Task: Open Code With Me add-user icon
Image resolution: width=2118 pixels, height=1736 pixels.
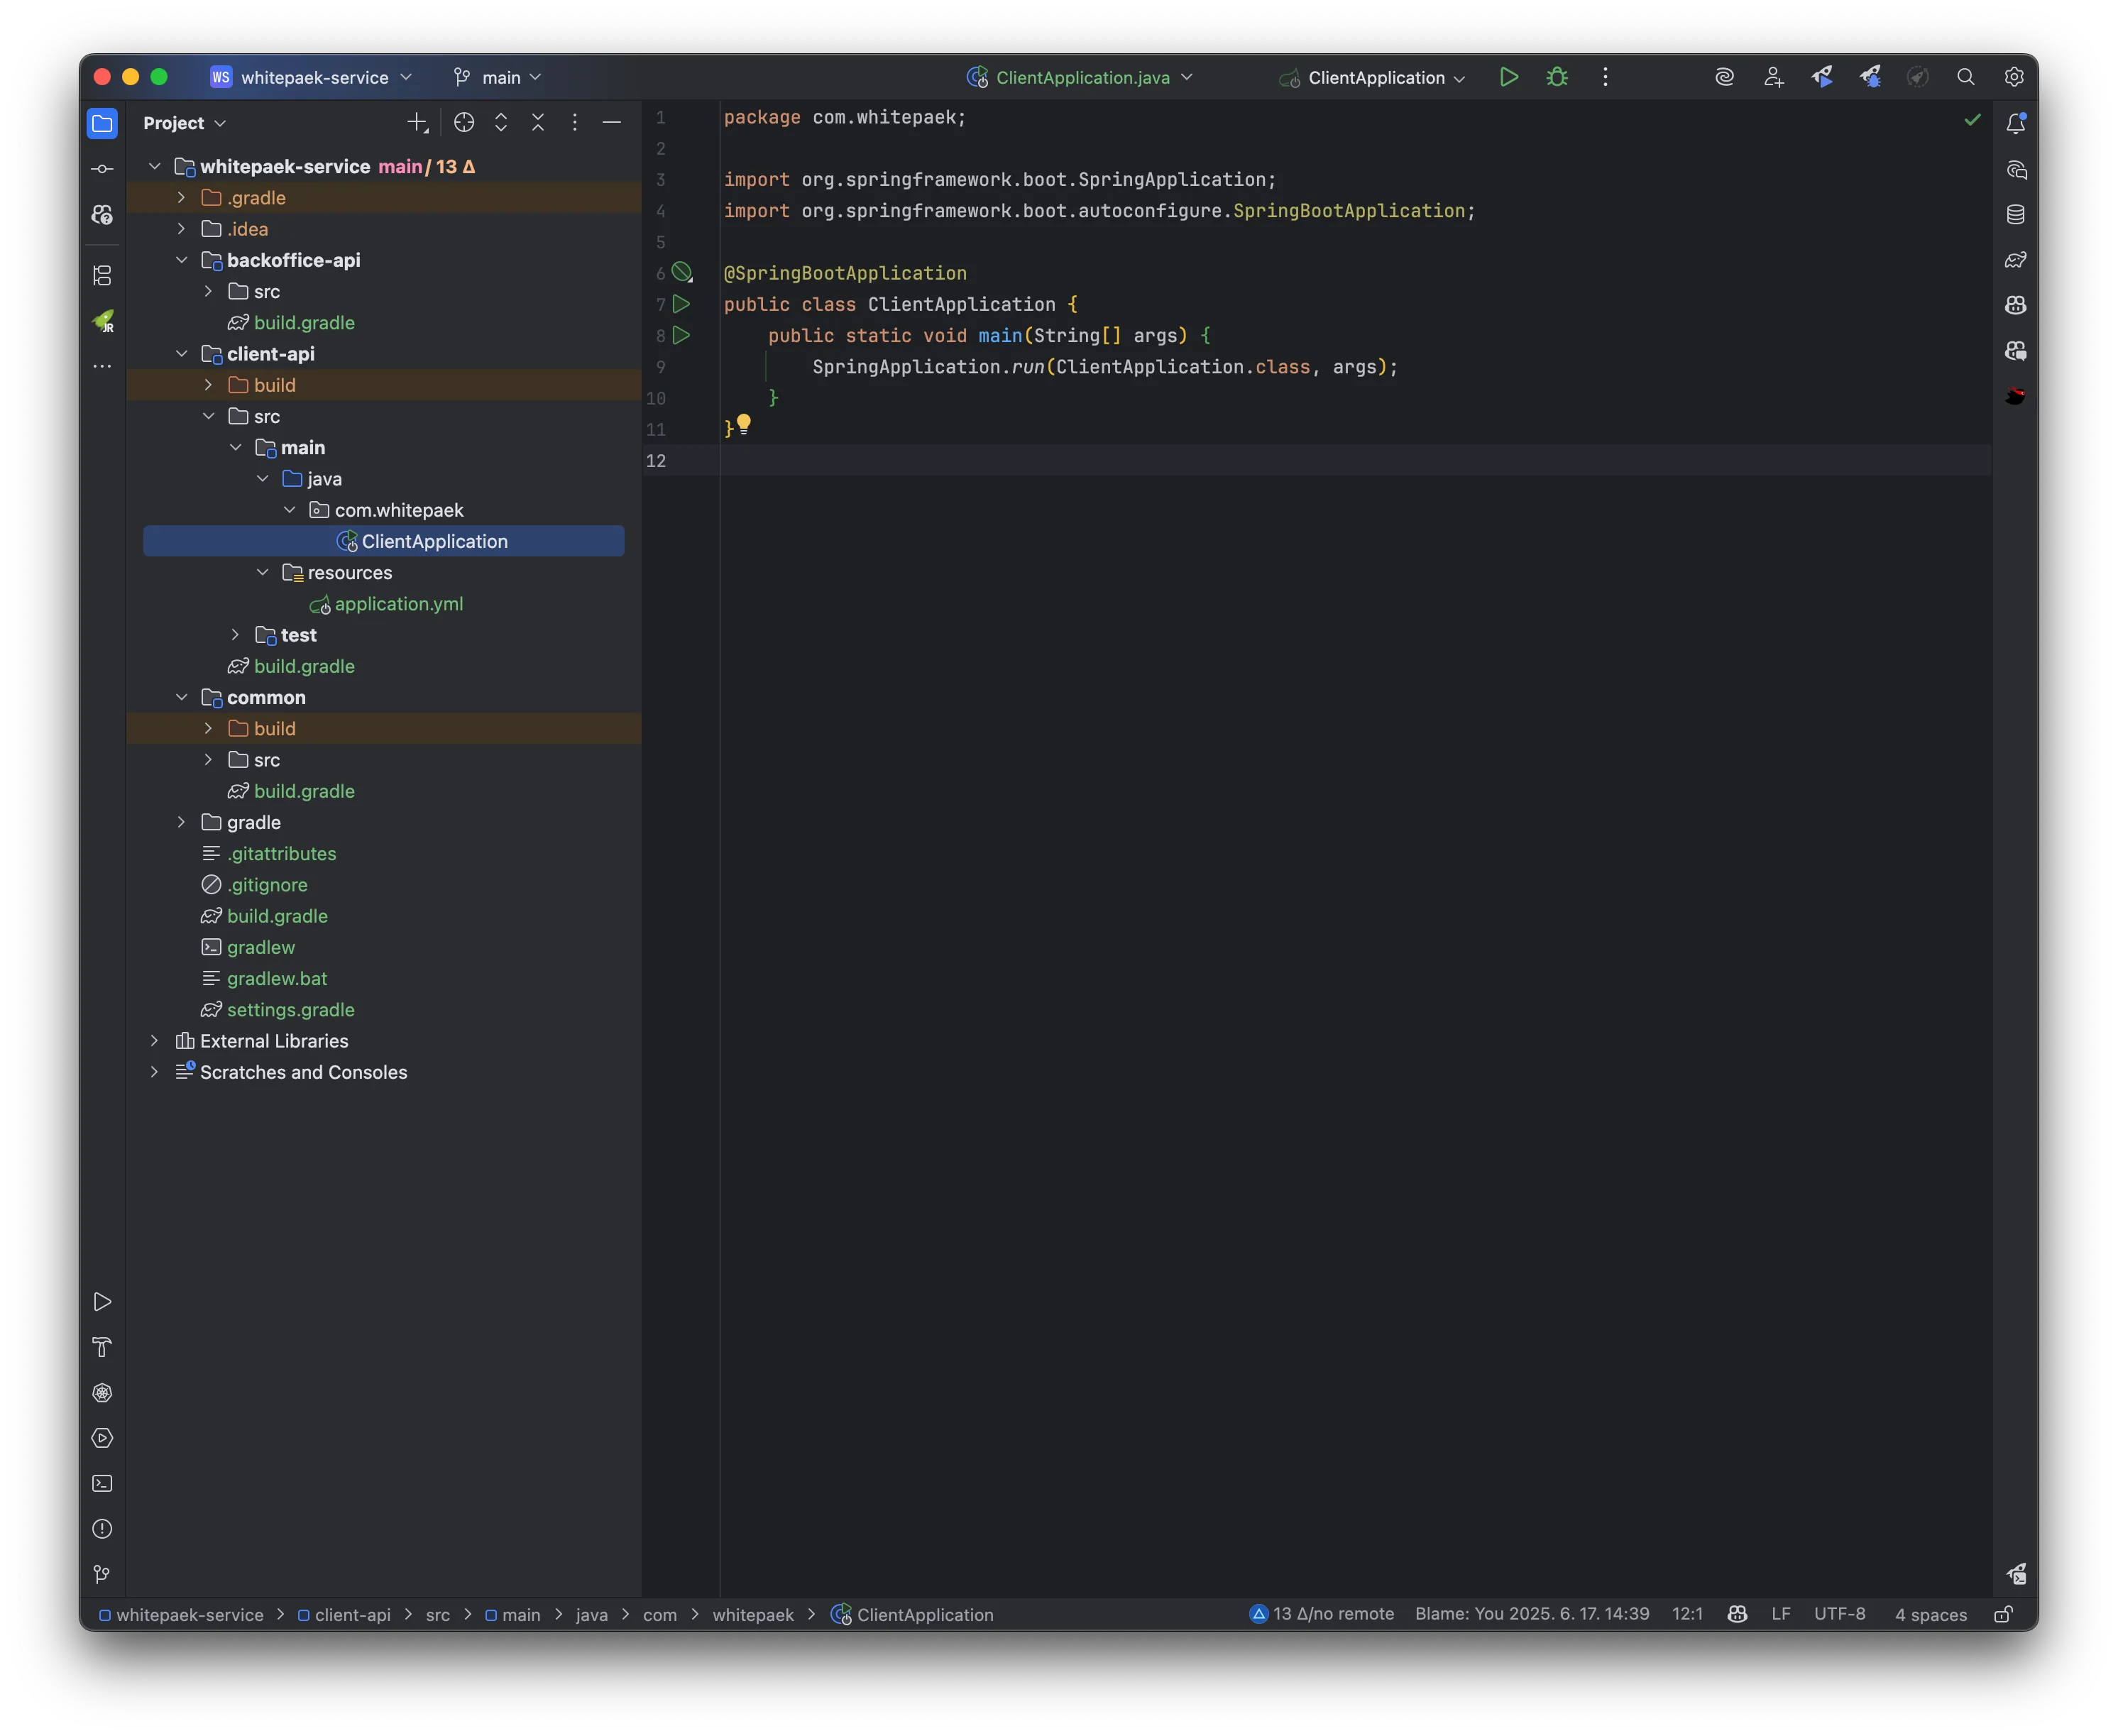Action: click(x=1773, y=77)
